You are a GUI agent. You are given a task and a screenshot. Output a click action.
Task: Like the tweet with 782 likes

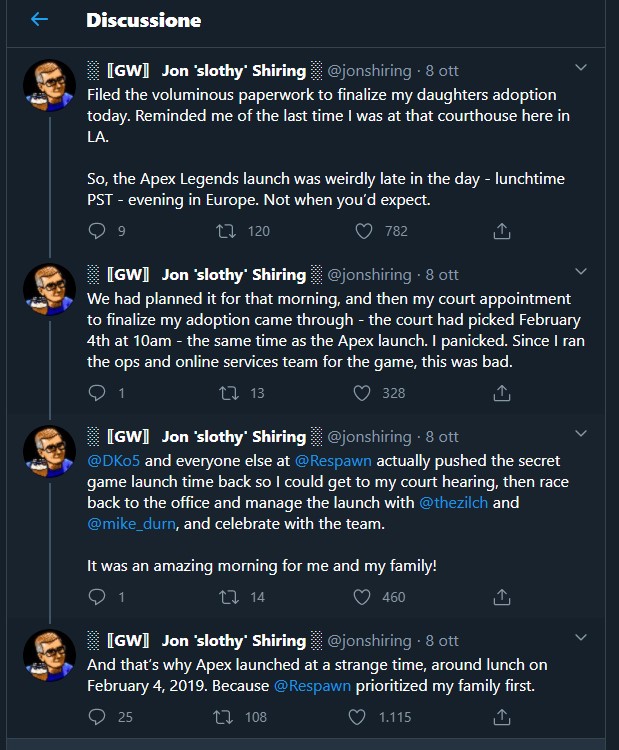tap(365, 231)
